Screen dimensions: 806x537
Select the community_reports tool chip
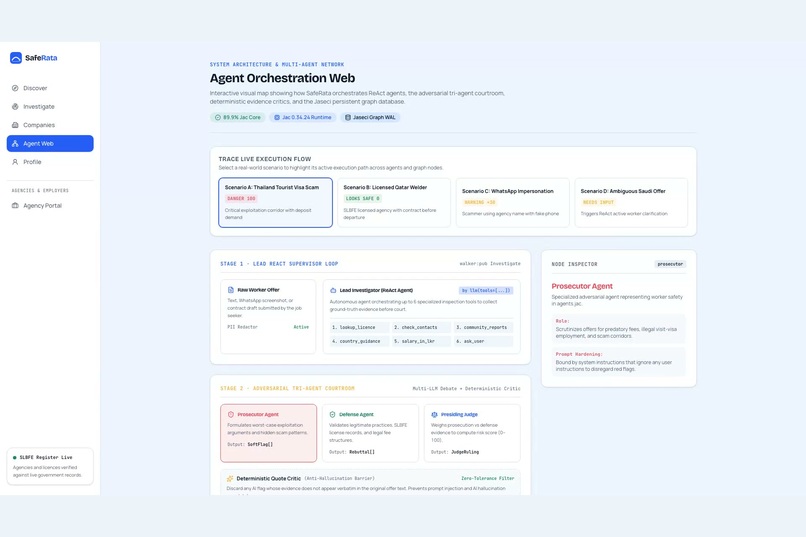(x=483, y=327)
